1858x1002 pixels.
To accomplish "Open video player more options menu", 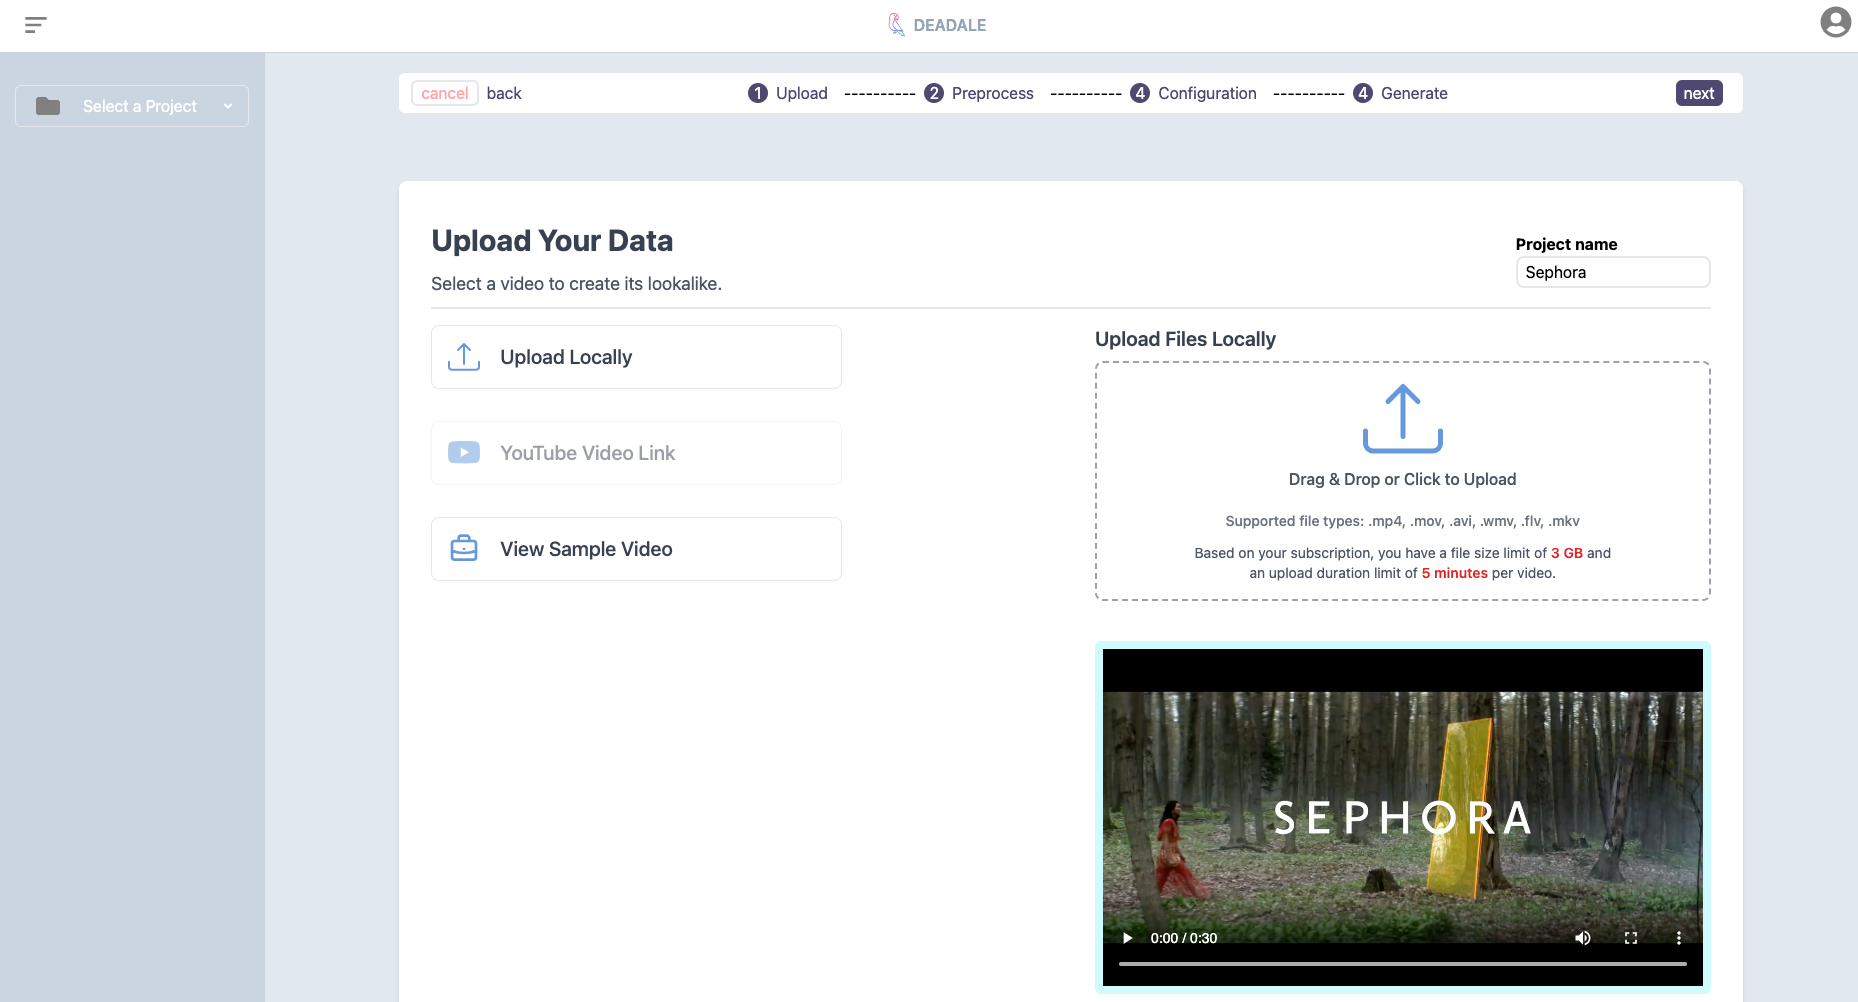I will (1679, 938).
